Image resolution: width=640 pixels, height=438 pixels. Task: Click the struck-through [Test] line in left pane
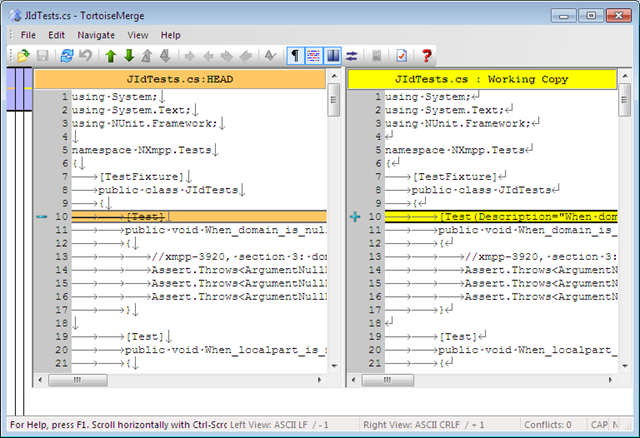click(199, 216)
